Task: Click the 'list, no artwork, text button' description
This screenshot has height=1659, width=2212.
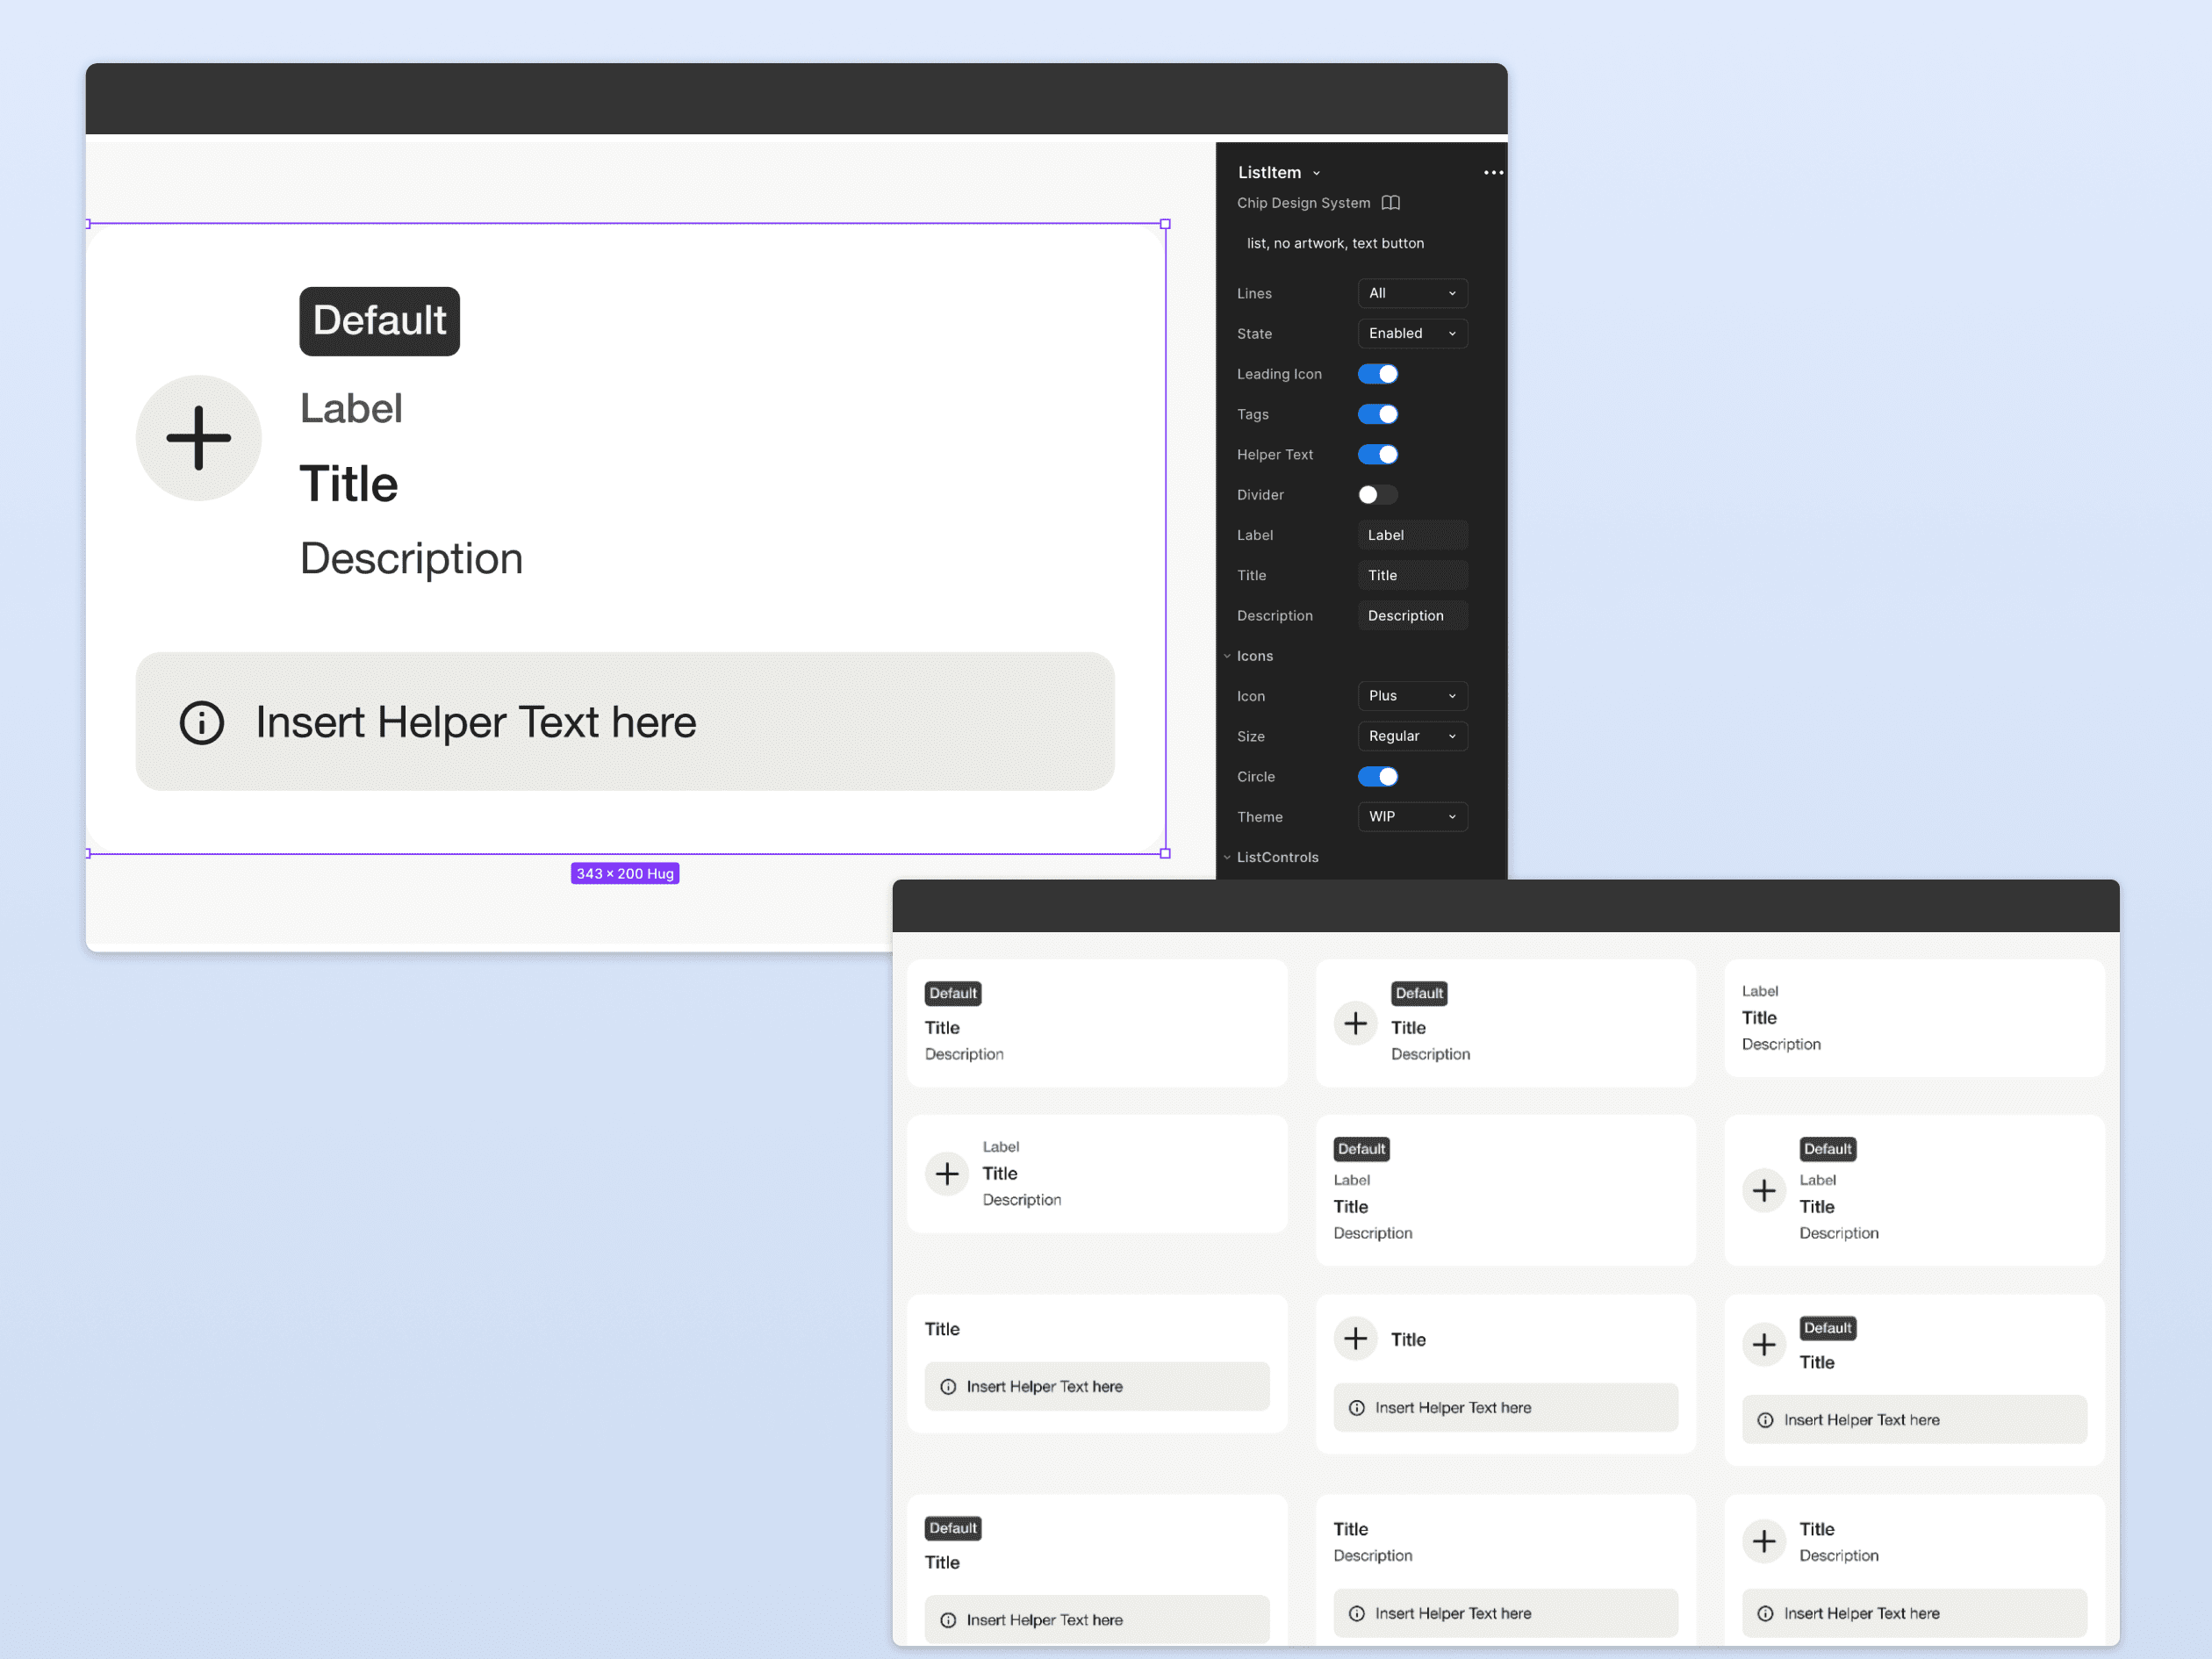Action: pos(1335,243)
